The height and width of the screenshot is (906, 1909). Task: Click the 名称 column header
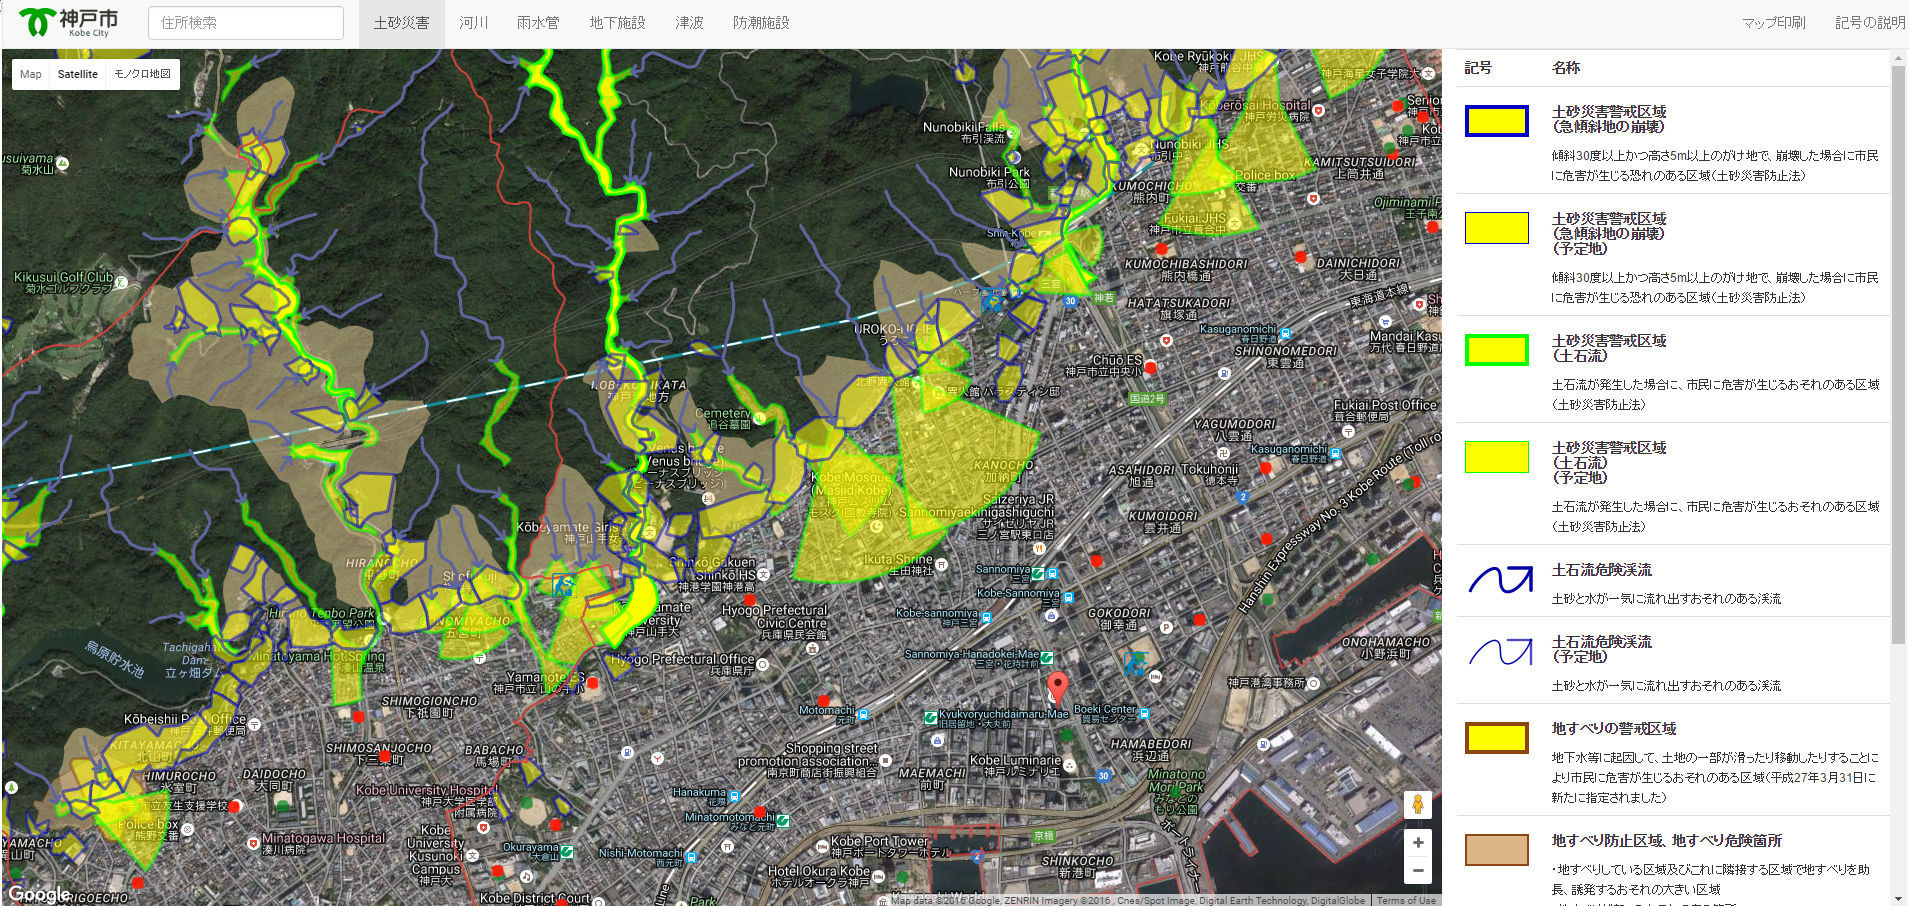point(1566,68)
